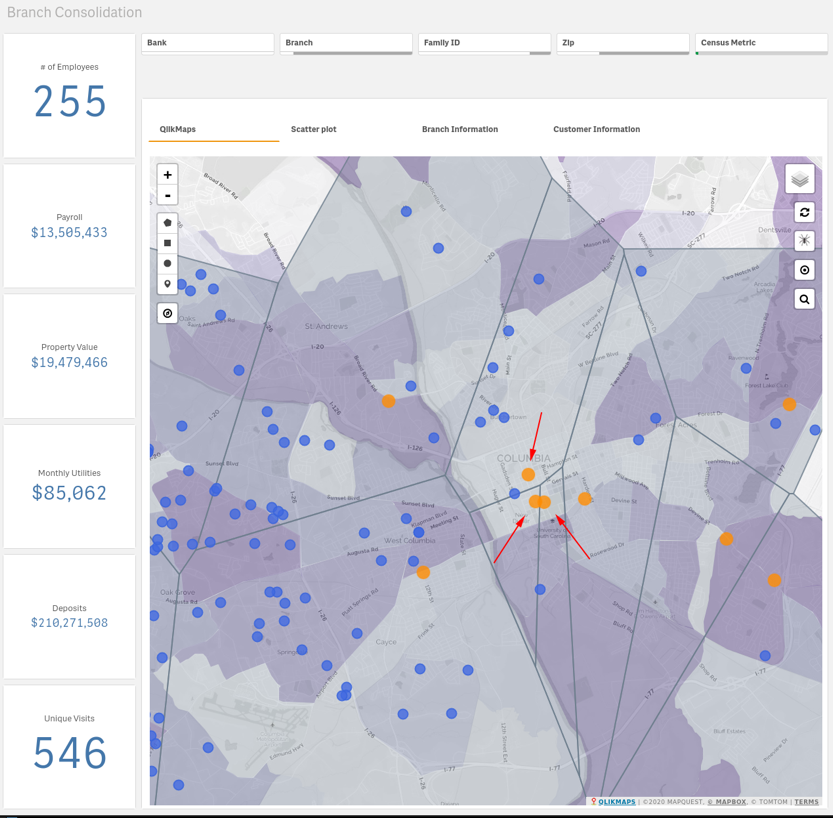833x818 pixels.
Task: Open the Zip filter pane
Action: tap(622, 43)
